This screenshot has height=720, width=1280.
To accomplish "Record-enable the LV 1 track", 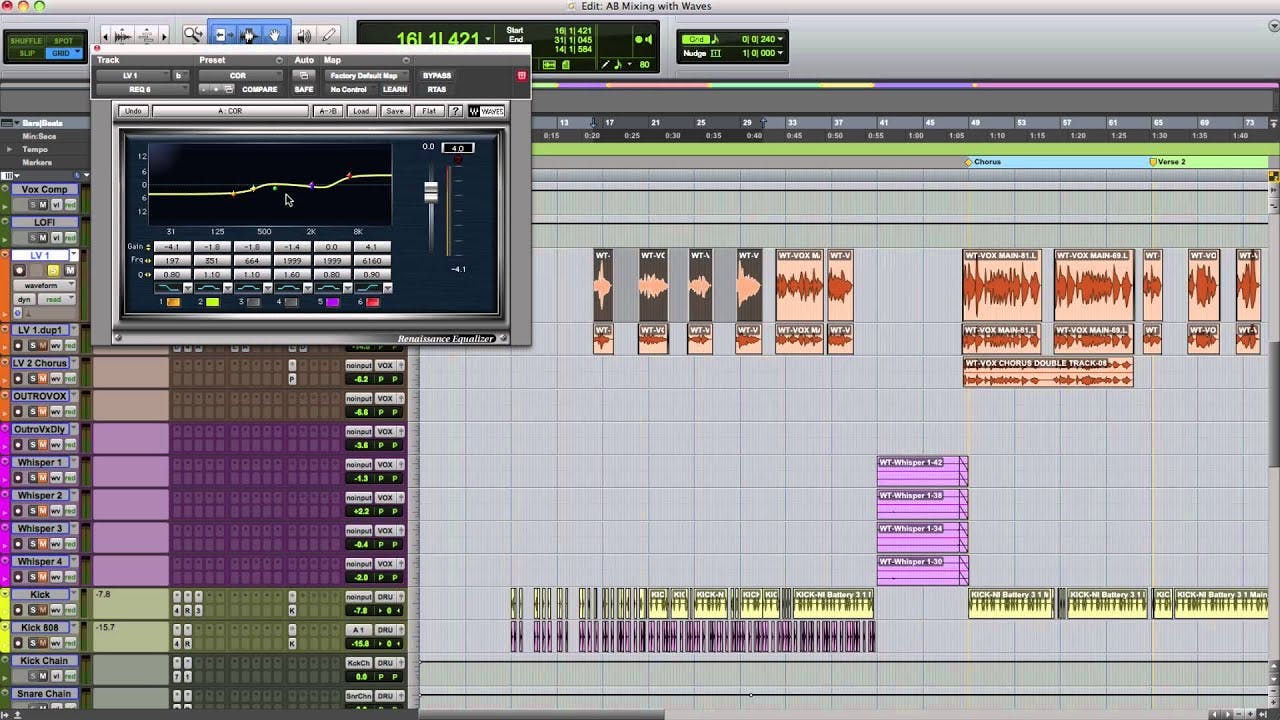I will coord(20,270).
